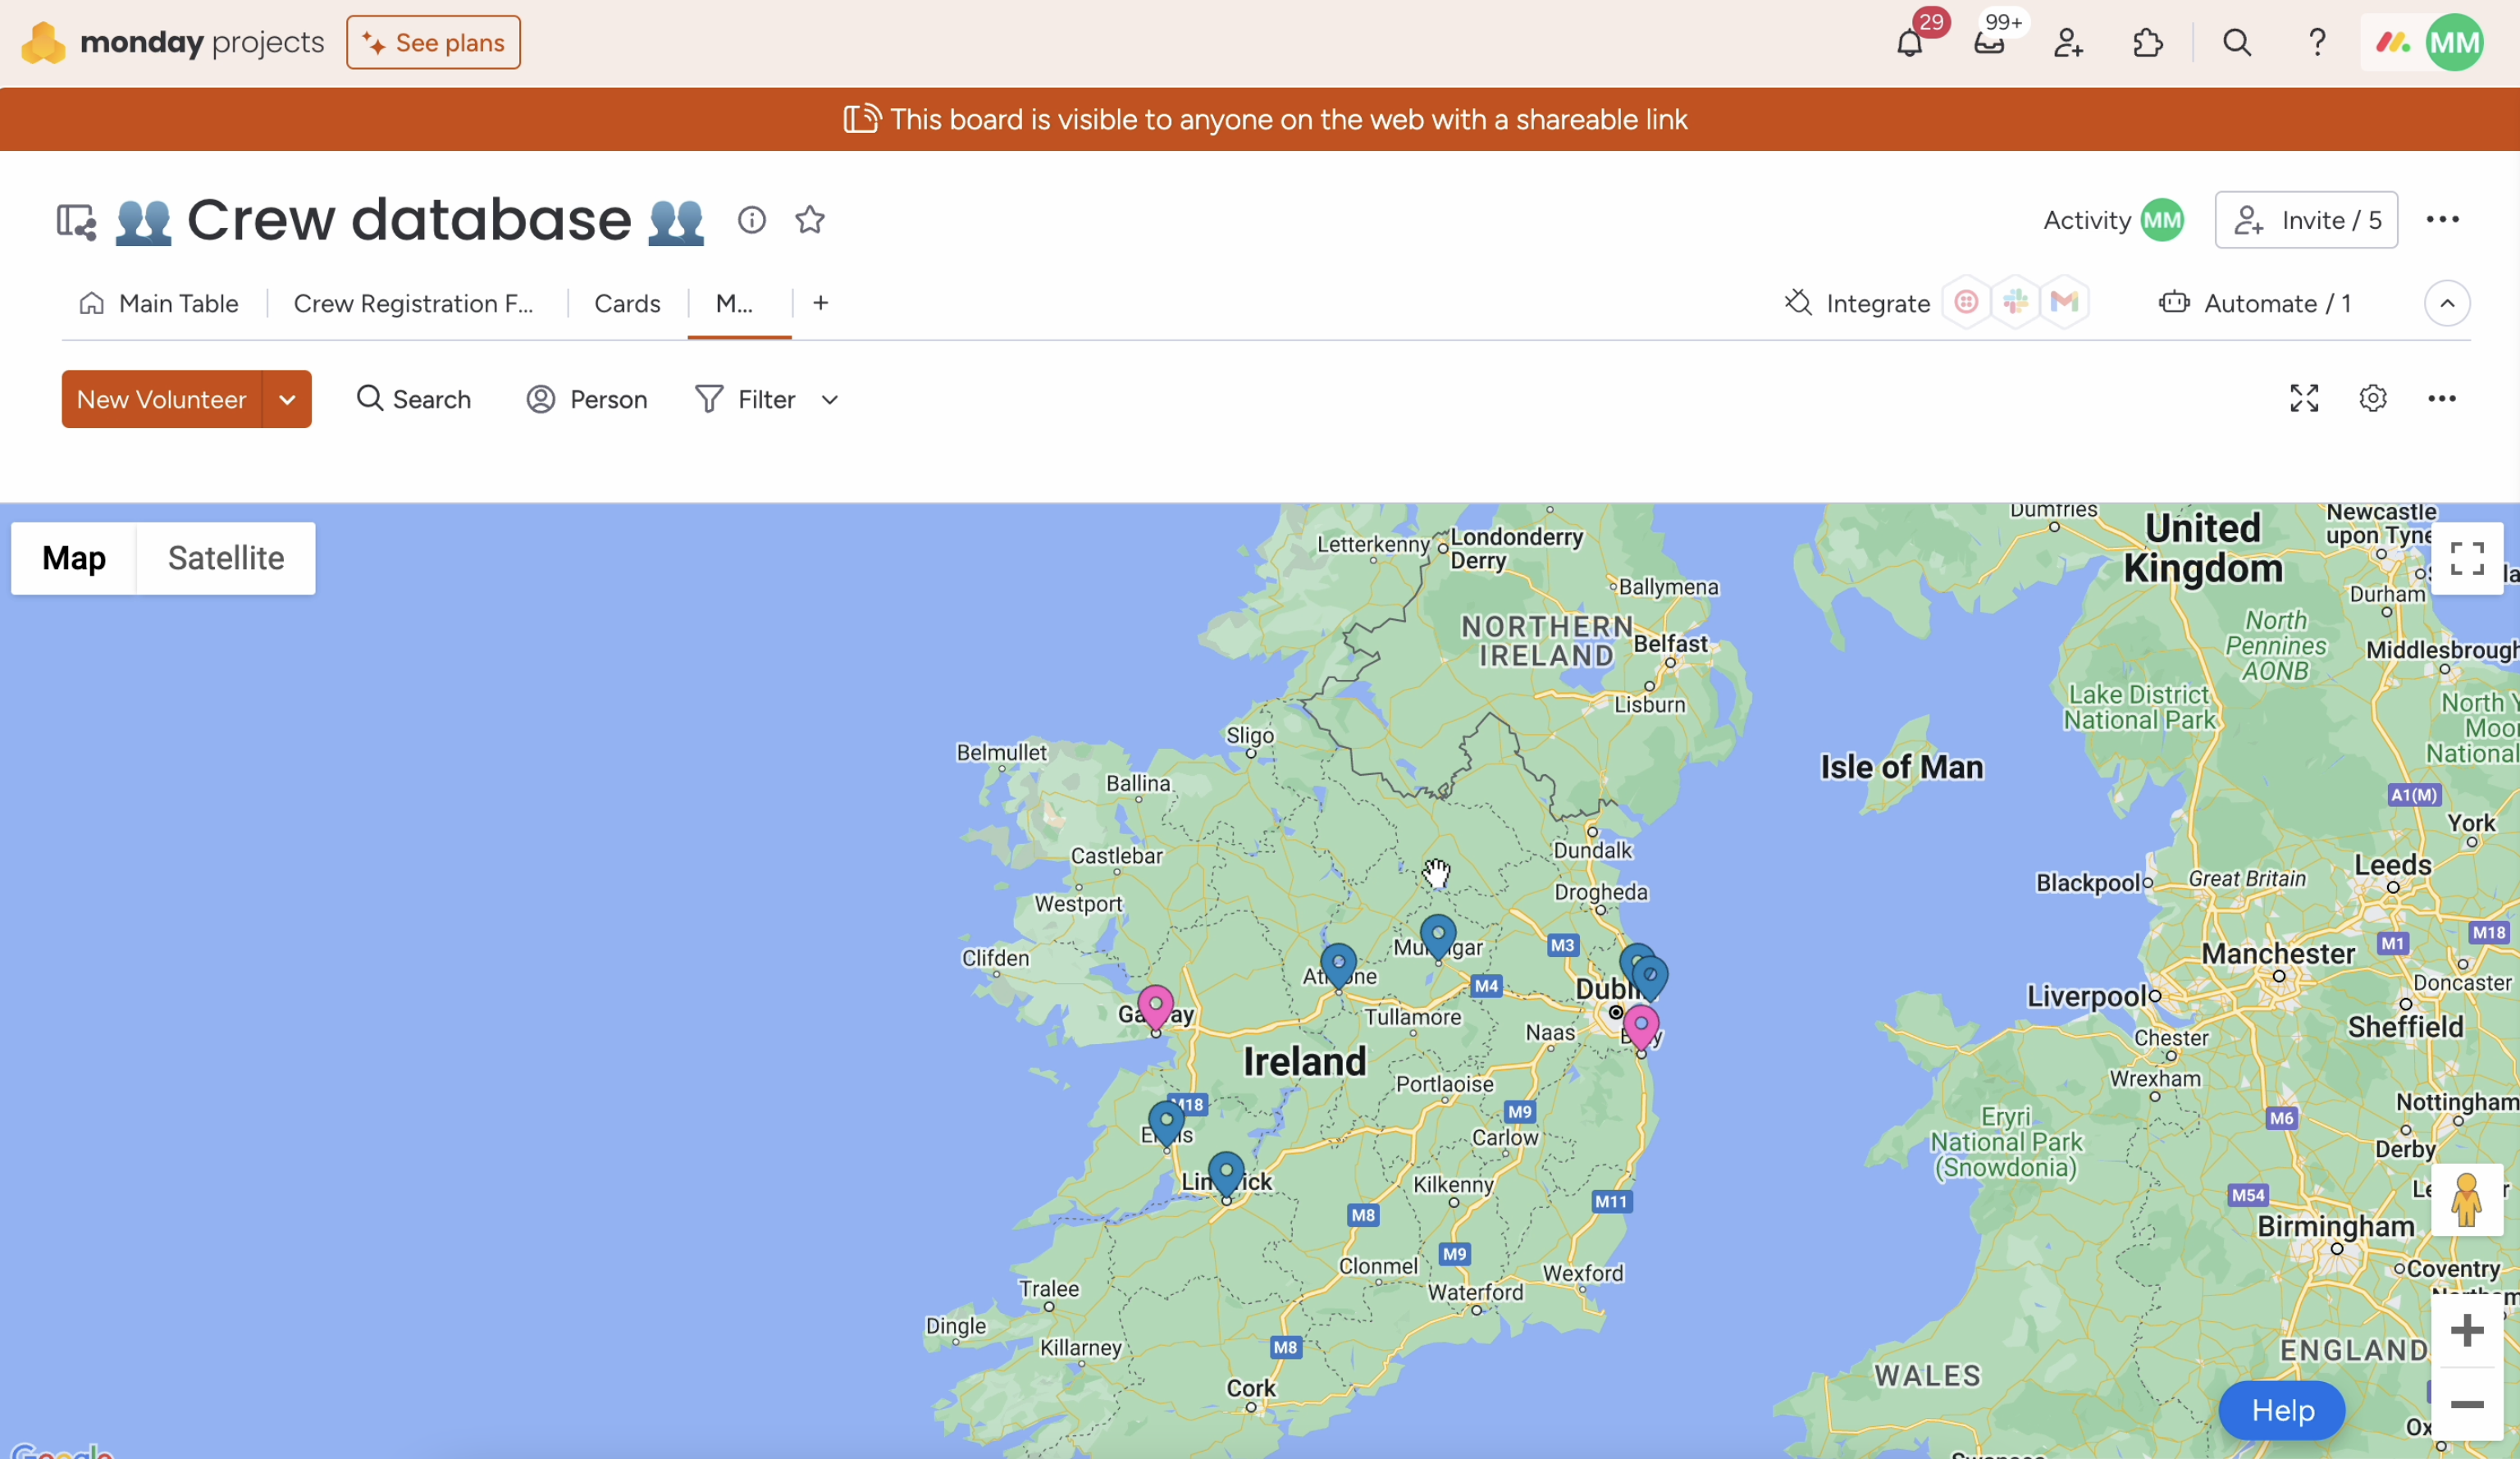Zoom in on the map
This screenshot has height=1459, width=2520.
pos(2466,1331)
